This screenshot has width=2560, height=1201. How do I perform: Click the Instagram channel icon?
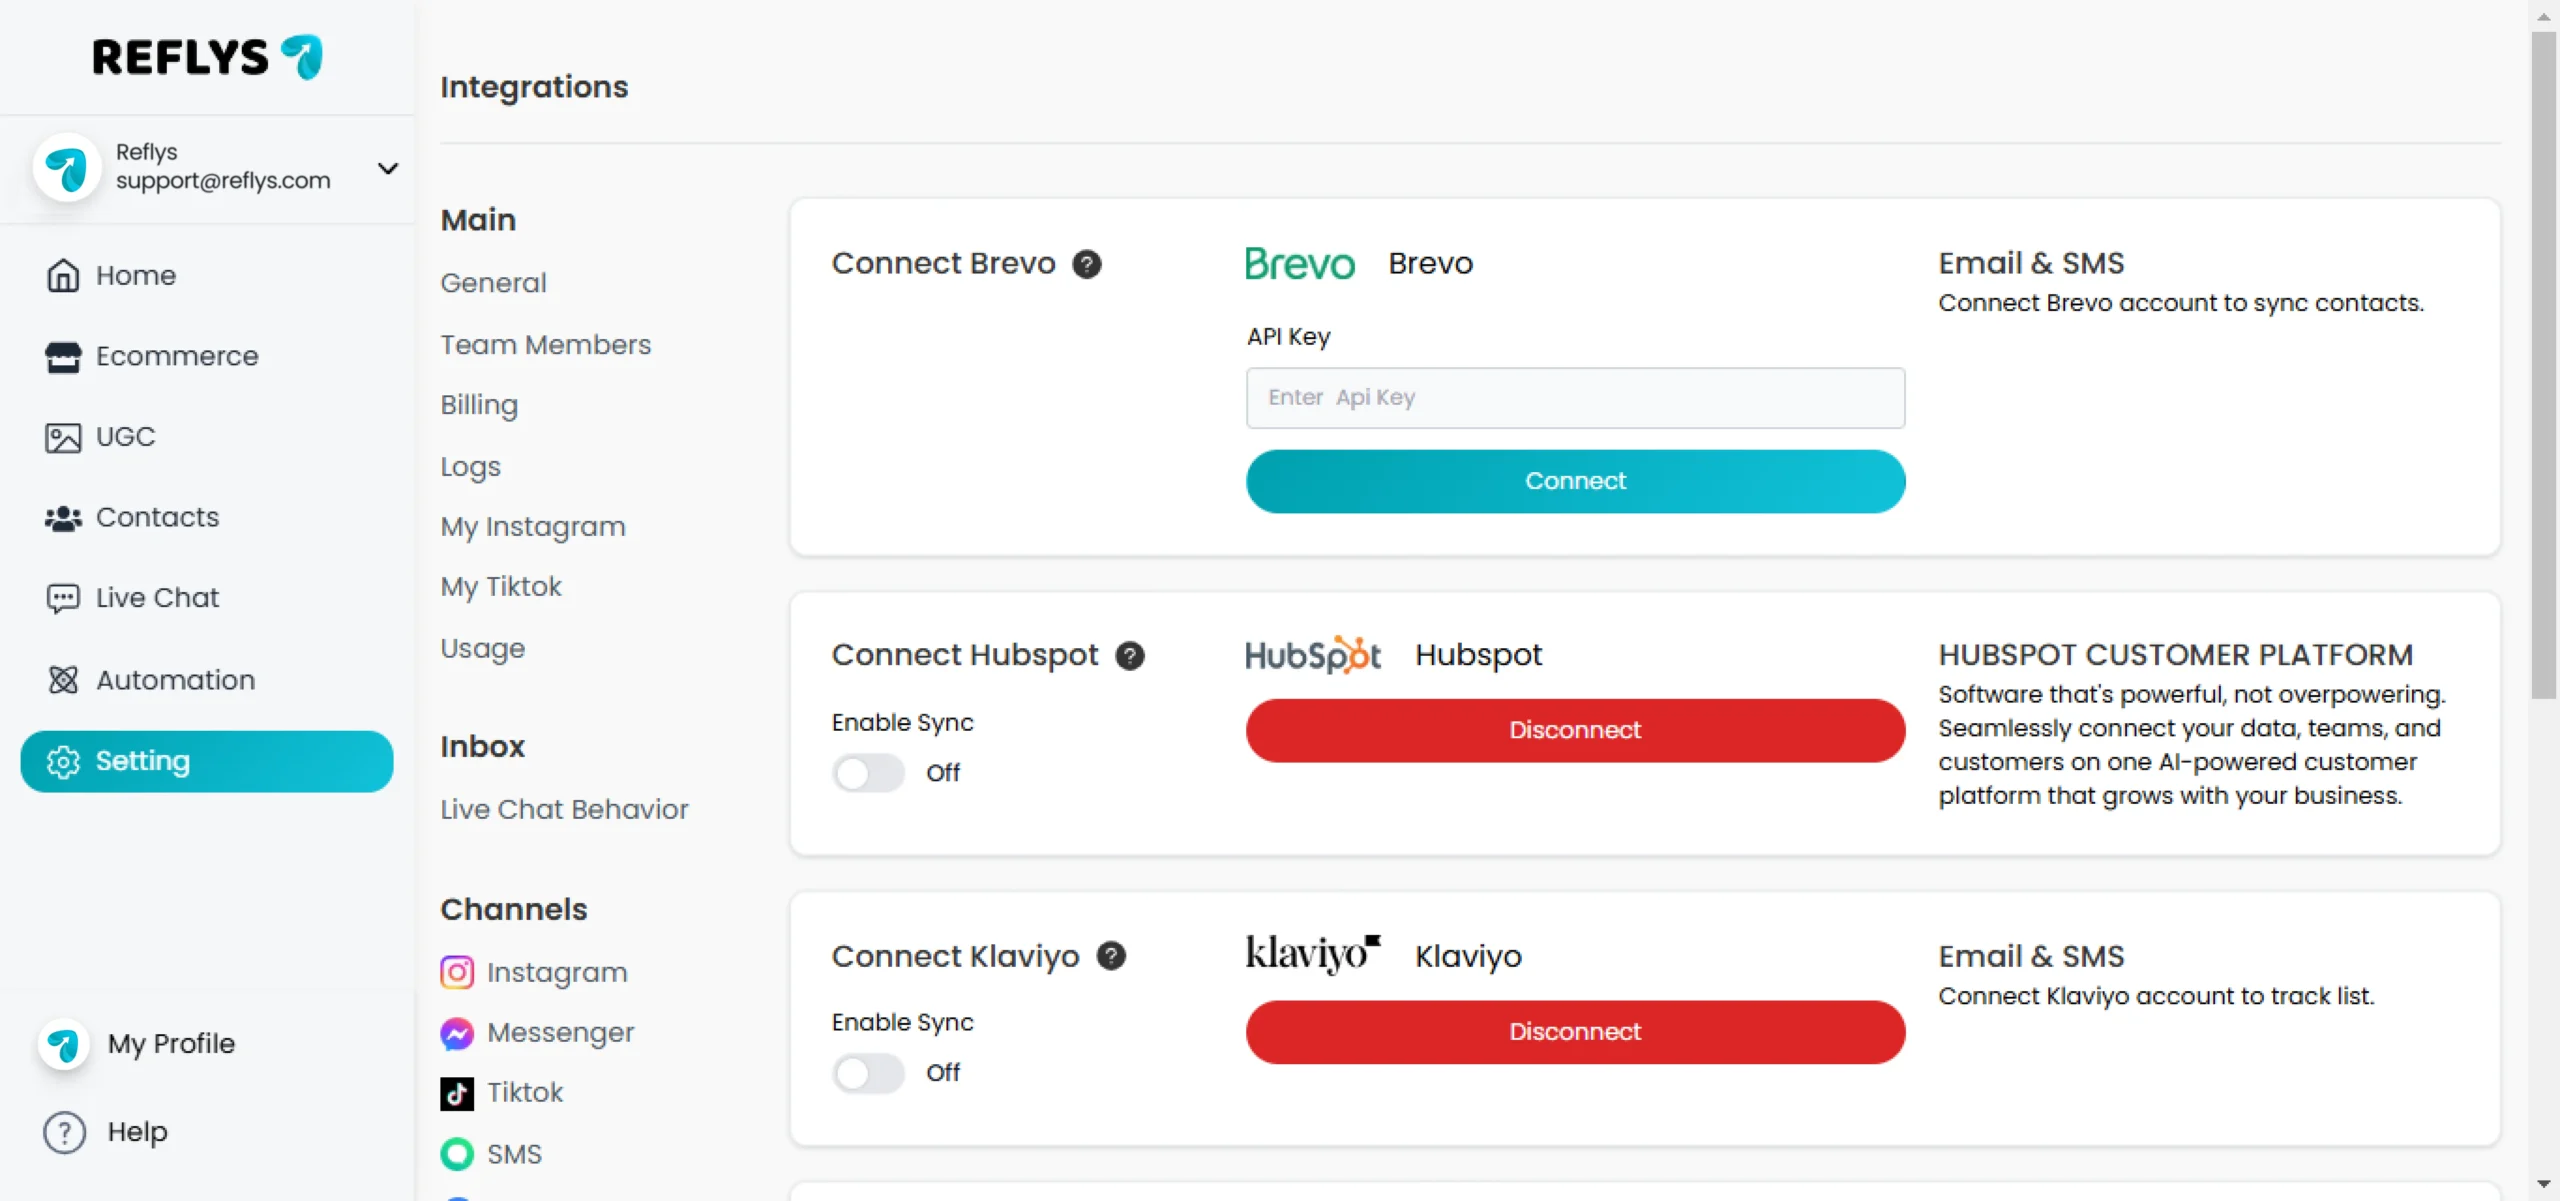pos(457,972)
